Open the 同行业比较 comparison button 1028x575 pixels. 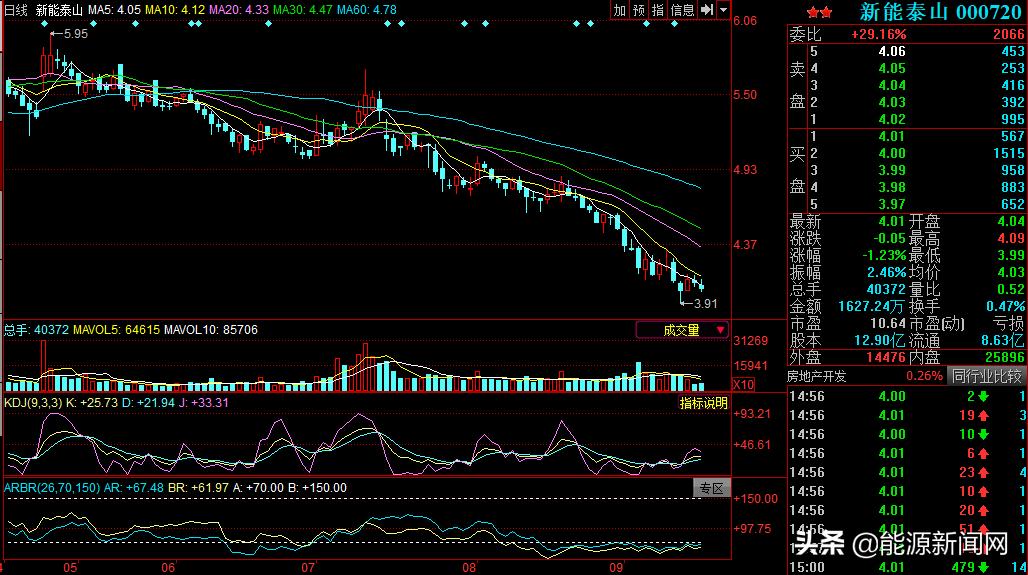pos(987,376)
